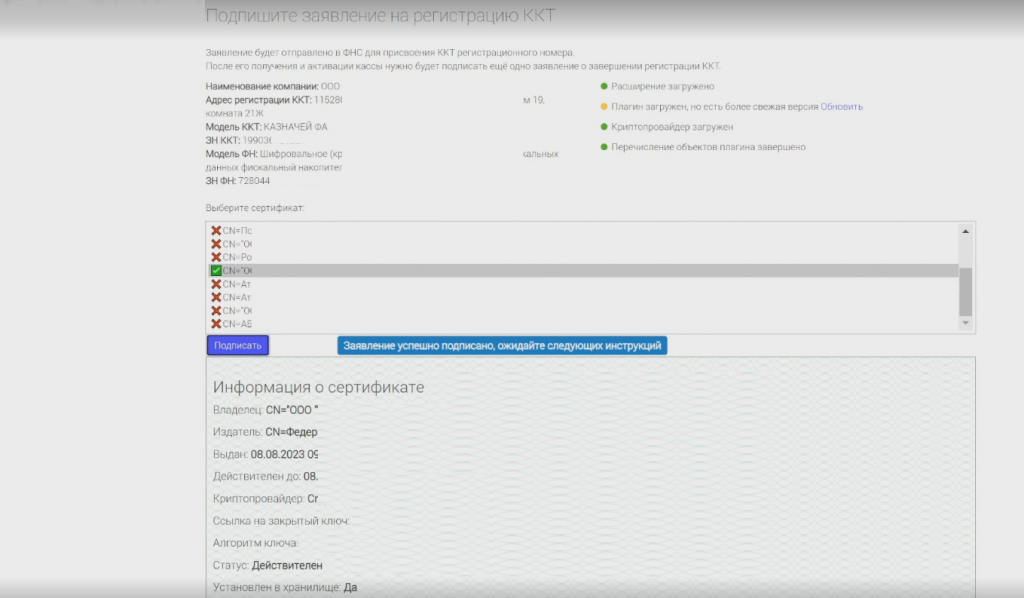Click green dot for Перечисление объектов плагина
Viewport: 1024px width, 598px height.
coord(604,147)
